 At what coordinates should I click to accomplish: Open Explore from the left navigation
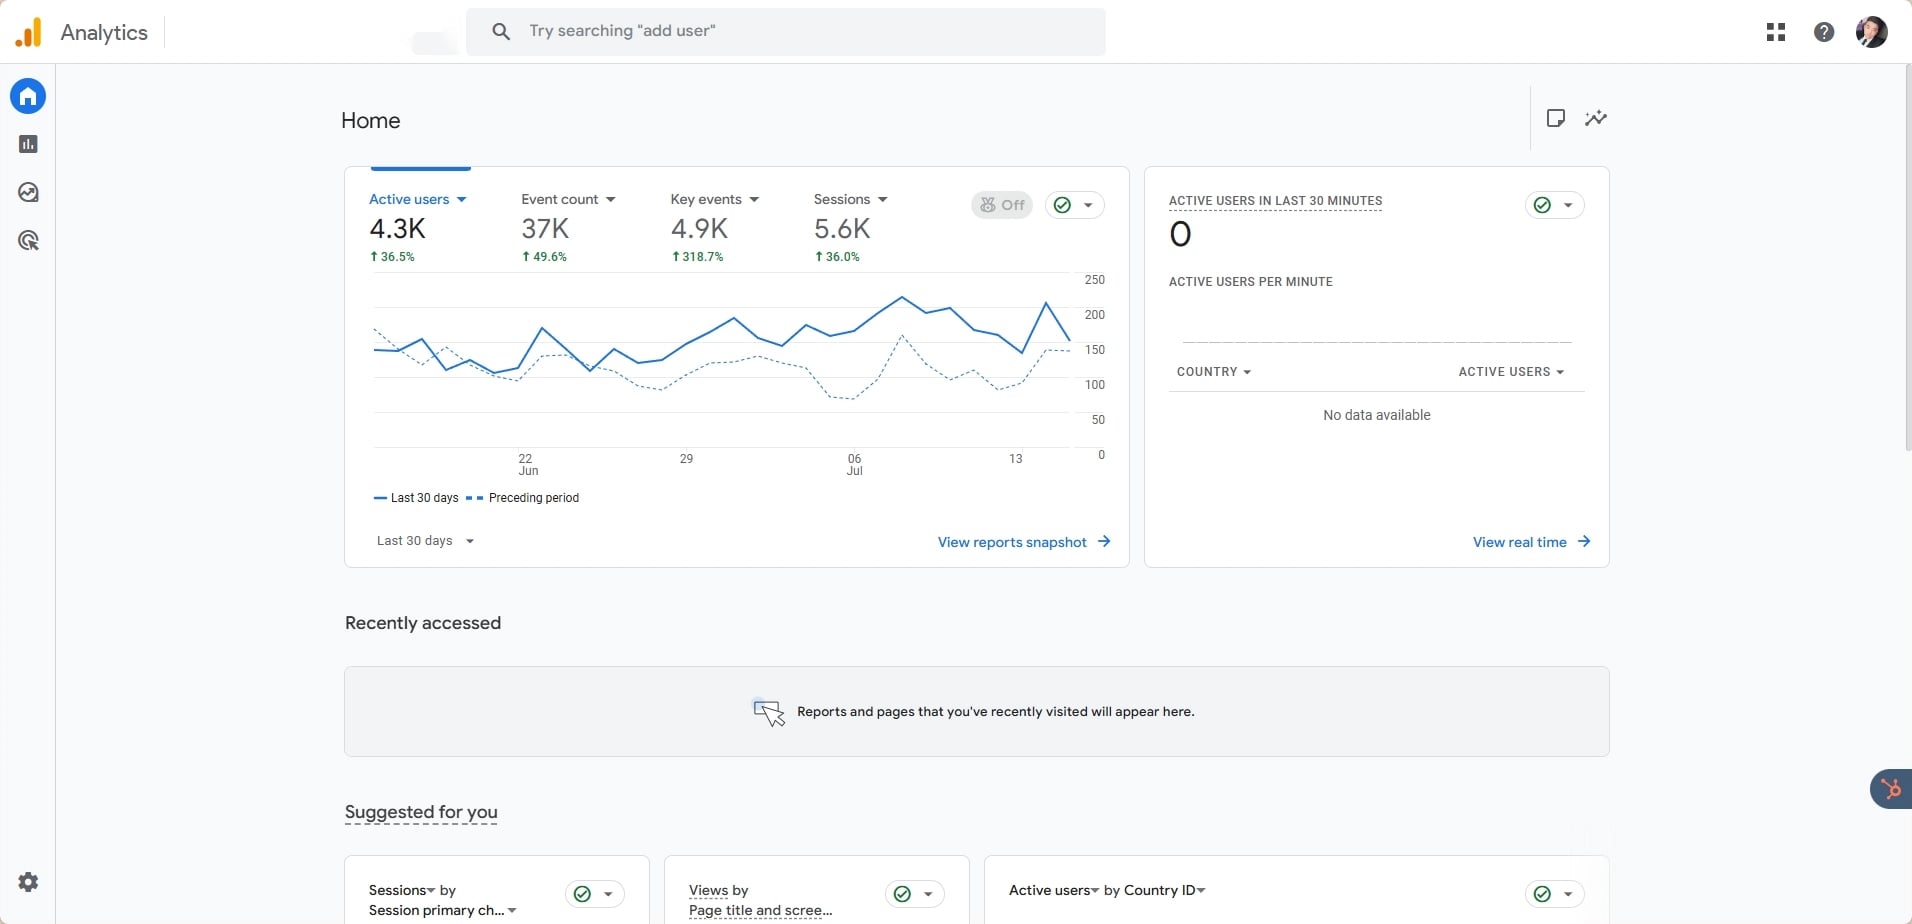coord(27,192)
